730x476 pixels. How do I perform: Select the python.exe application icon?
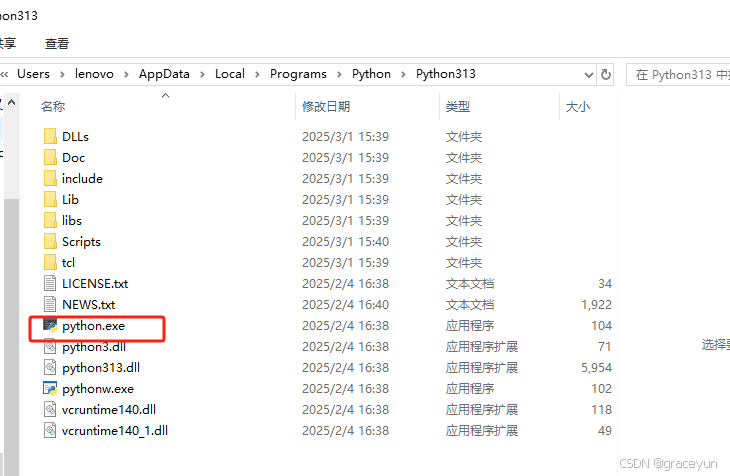pos(50,325)
